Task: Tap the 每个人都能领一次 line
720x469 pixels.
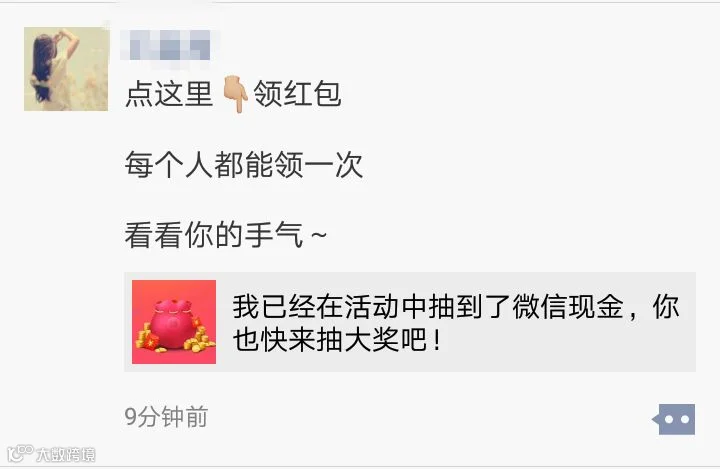Action: click(x=244, y=164)
